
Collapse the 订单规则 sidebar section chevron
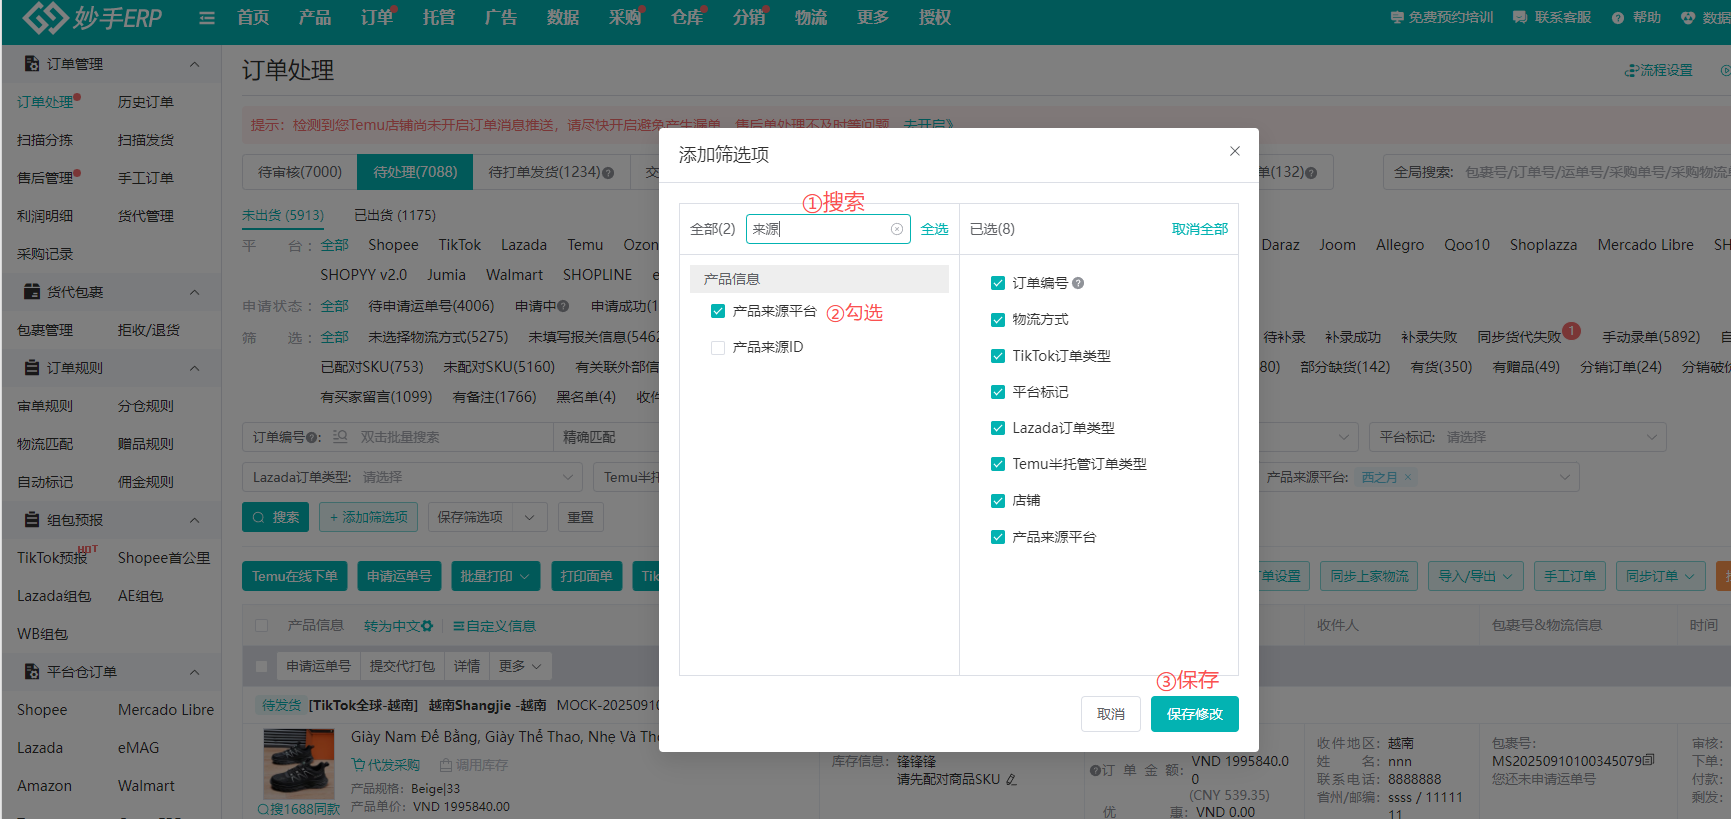(x=195, y=368)
